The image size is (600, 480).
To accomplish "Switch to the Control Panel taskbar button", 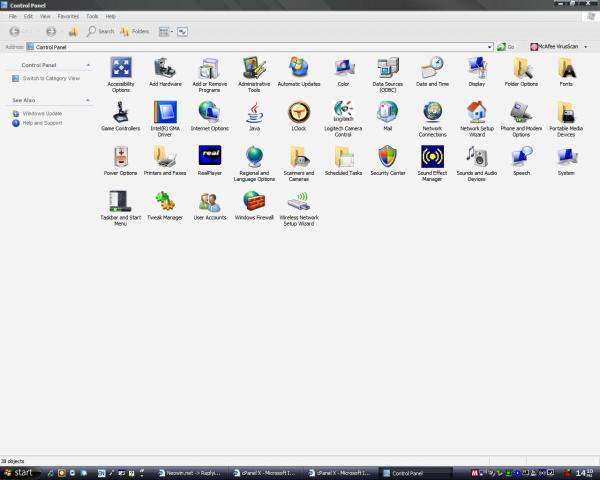I will (x=416, y=473).
